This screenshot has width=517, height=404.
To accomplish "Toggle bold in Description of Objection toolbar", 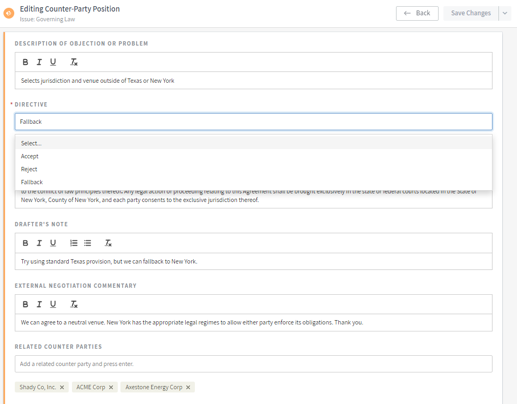I will tap(25, 62).
